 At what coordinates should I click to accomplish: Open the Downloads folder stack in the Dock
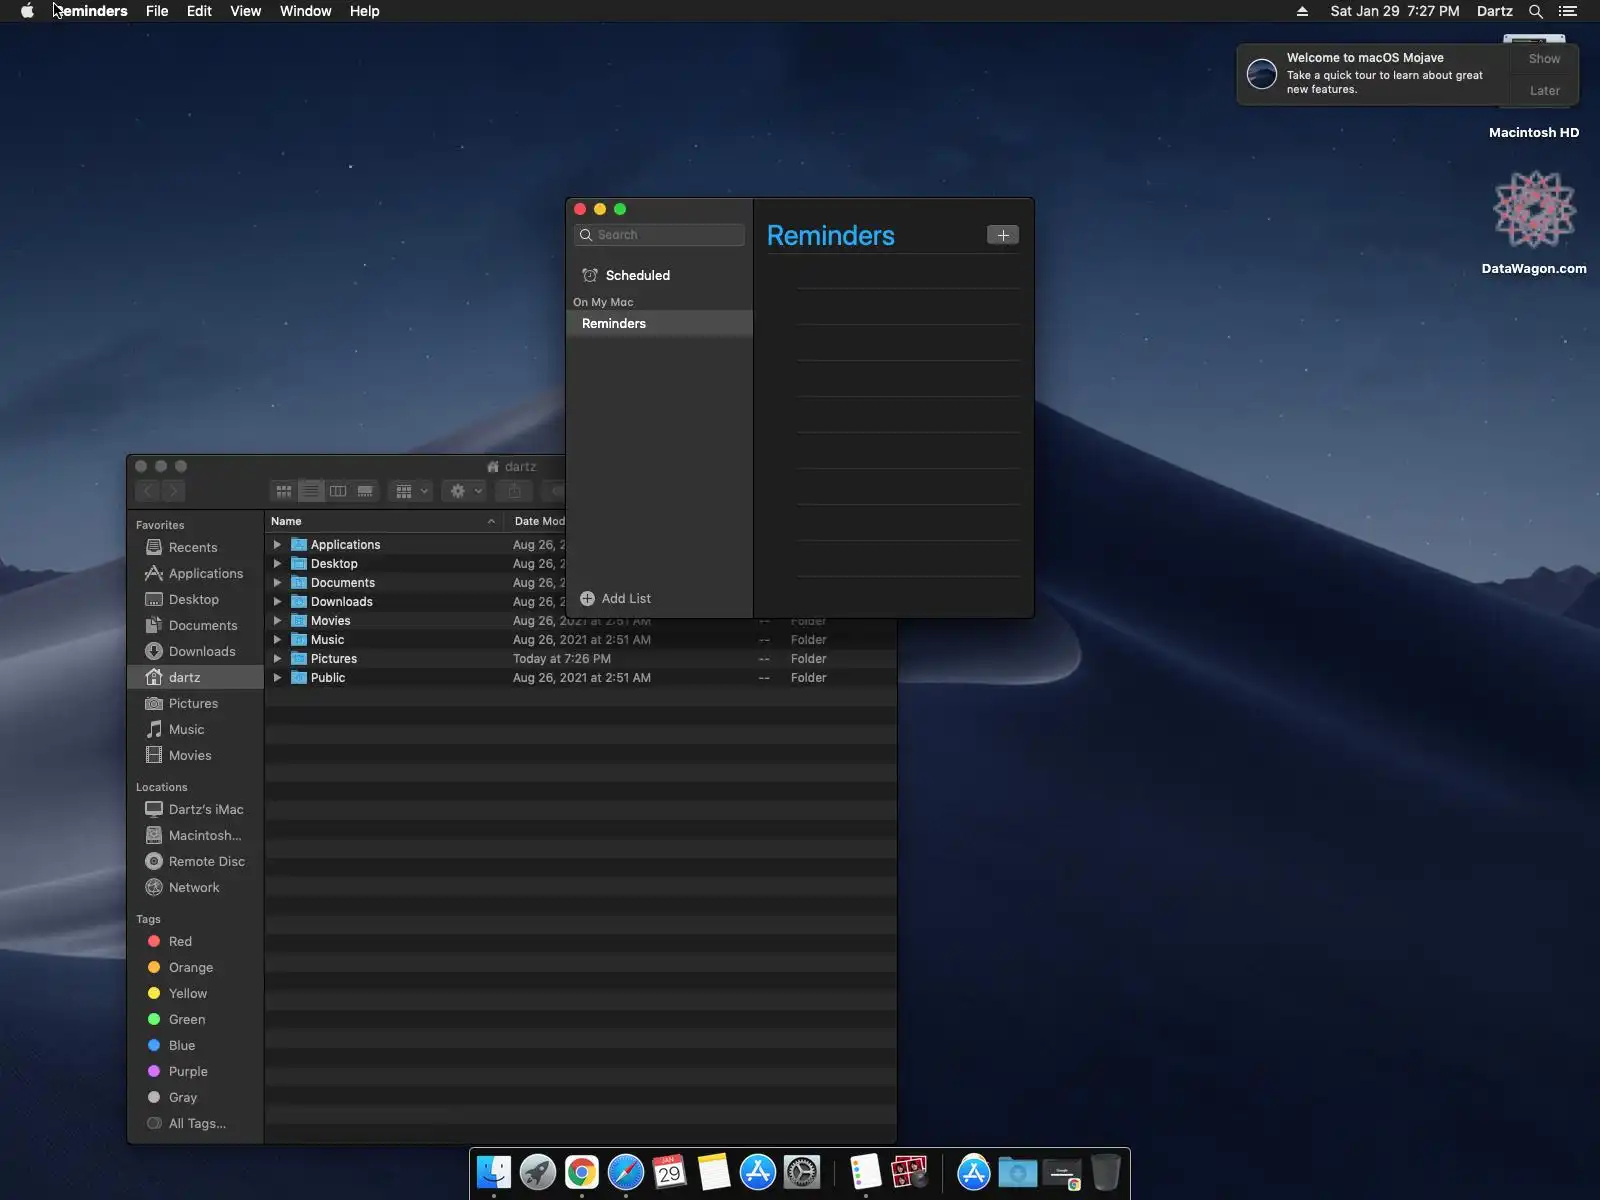pyautogui.click(x=1017, y=1172)
